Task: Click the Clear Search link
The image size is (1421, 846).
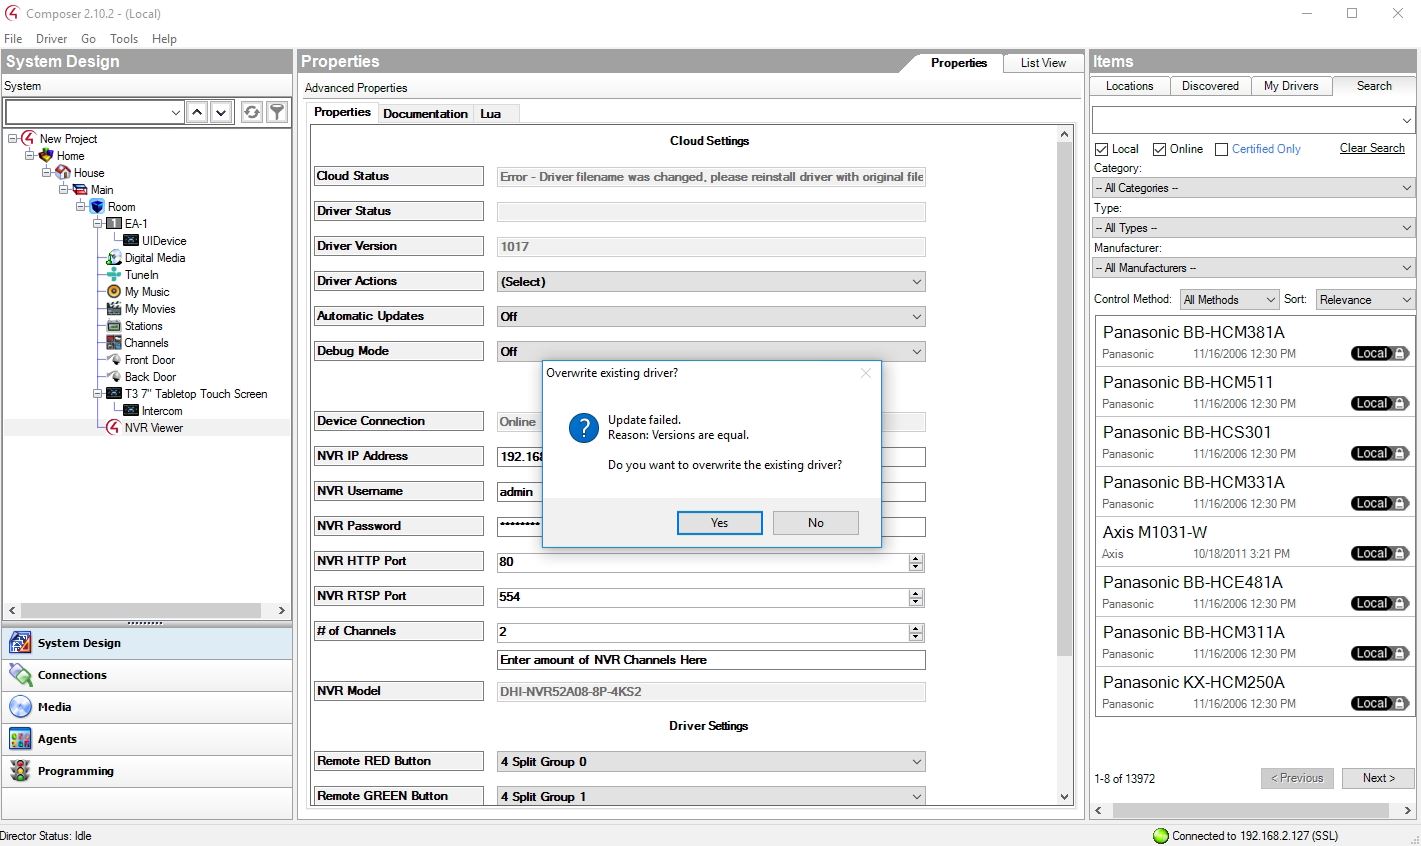Action: (x=1372, y=148)
